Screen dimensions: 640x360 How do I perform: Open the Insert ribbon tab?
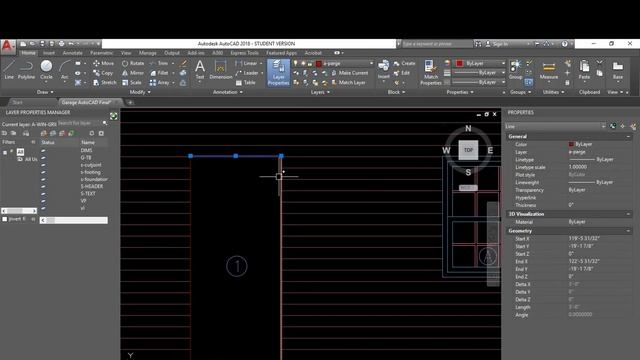(x=49, y=53)
